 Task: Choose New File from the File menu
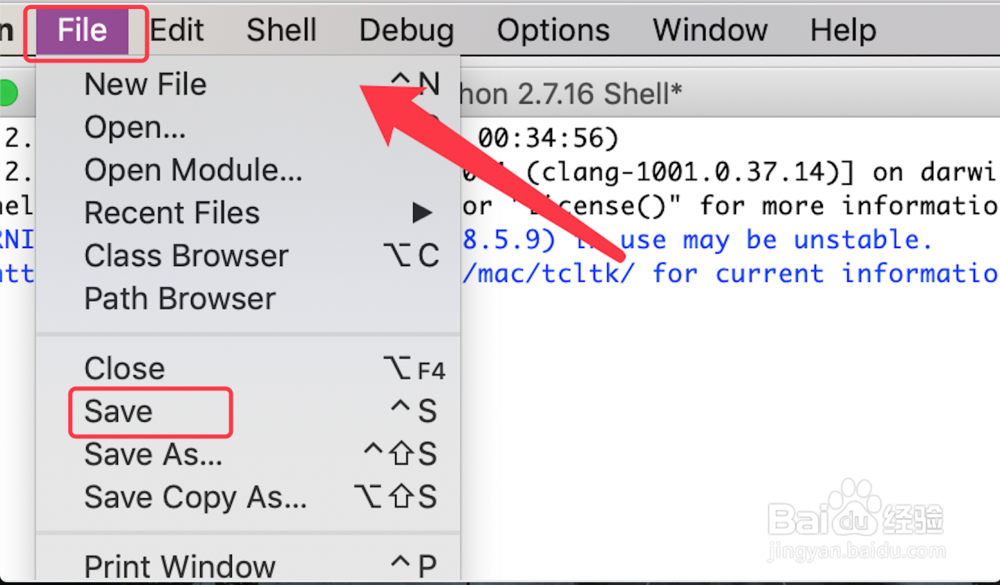pyautogui.click(x=248, y=84)
